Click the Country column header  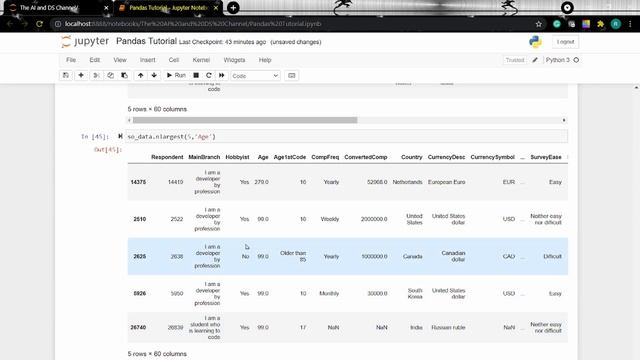click(x=411, y=157)
